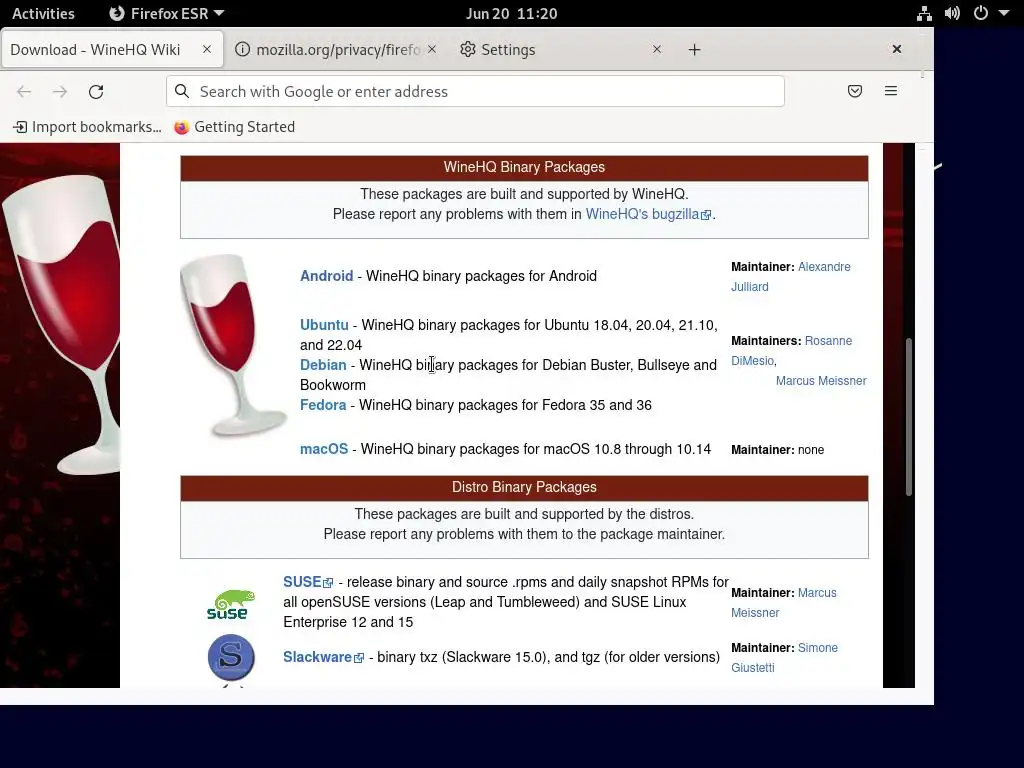Go back to the previous page
Image resolution: width=1024 pixels, height=768 pixels.
24,91
